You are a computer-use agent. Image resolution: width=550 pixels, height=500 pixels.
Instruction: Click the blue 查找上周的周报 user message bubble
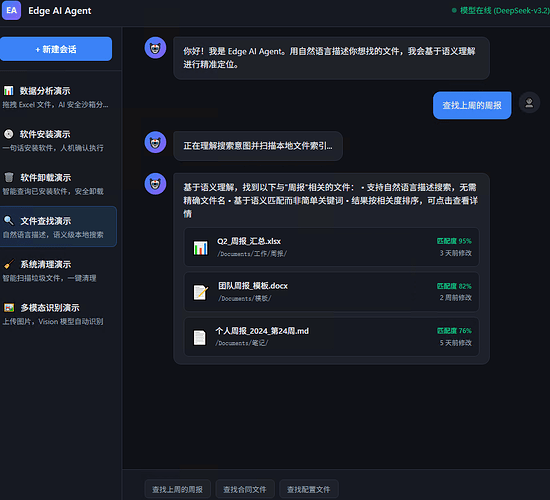[472, 105]
